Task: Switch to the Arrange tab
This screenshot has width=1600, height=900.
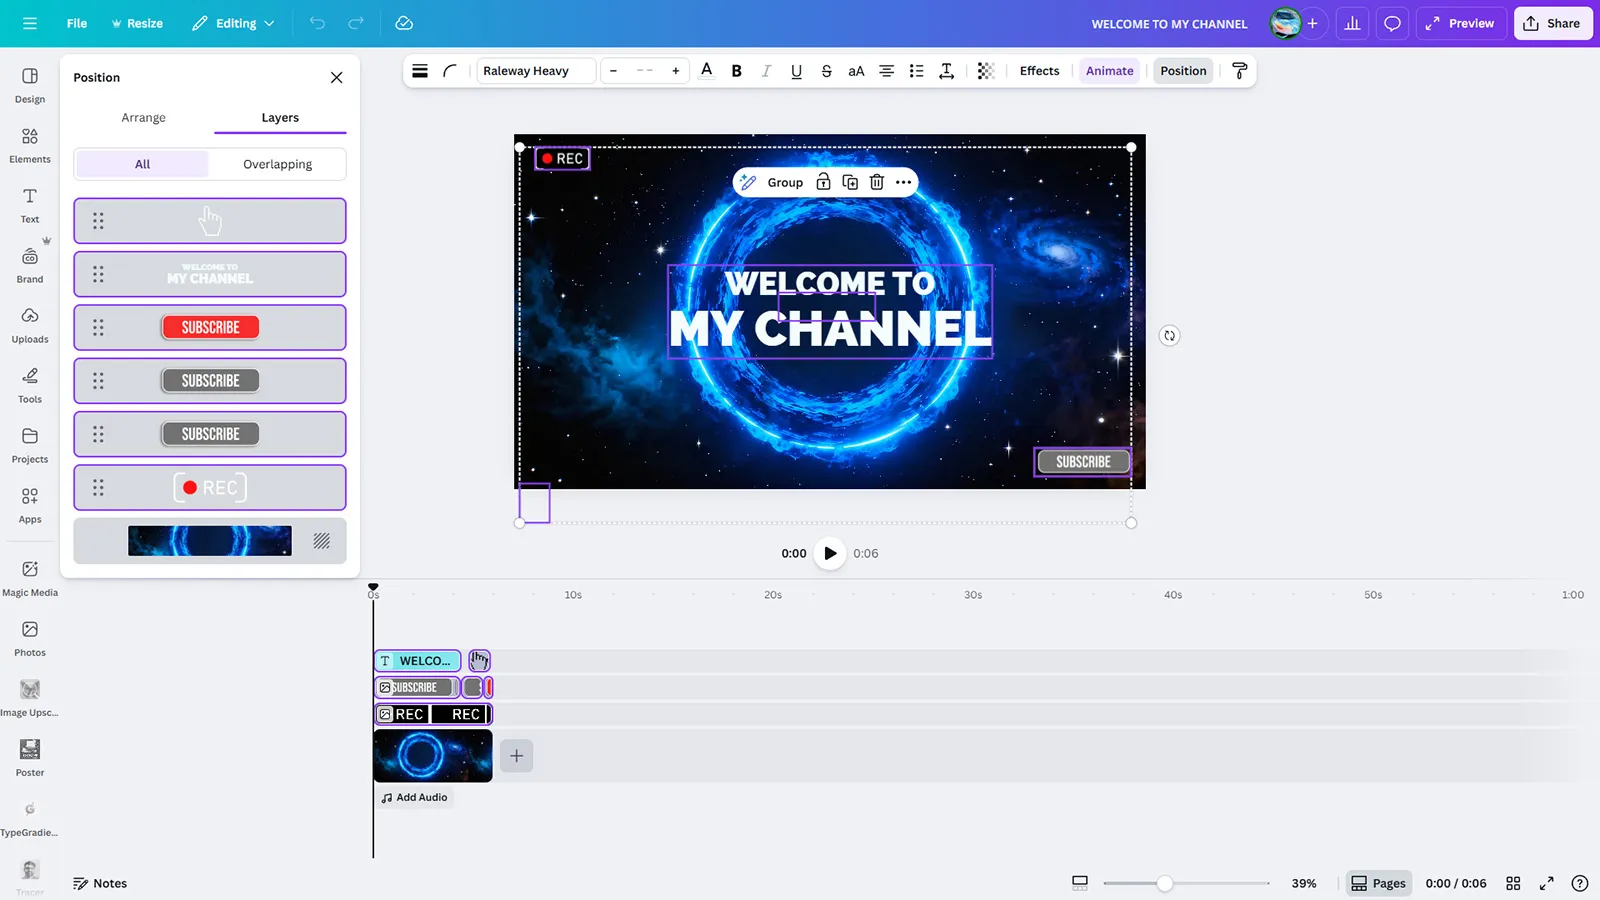Action: pos(143,118)
